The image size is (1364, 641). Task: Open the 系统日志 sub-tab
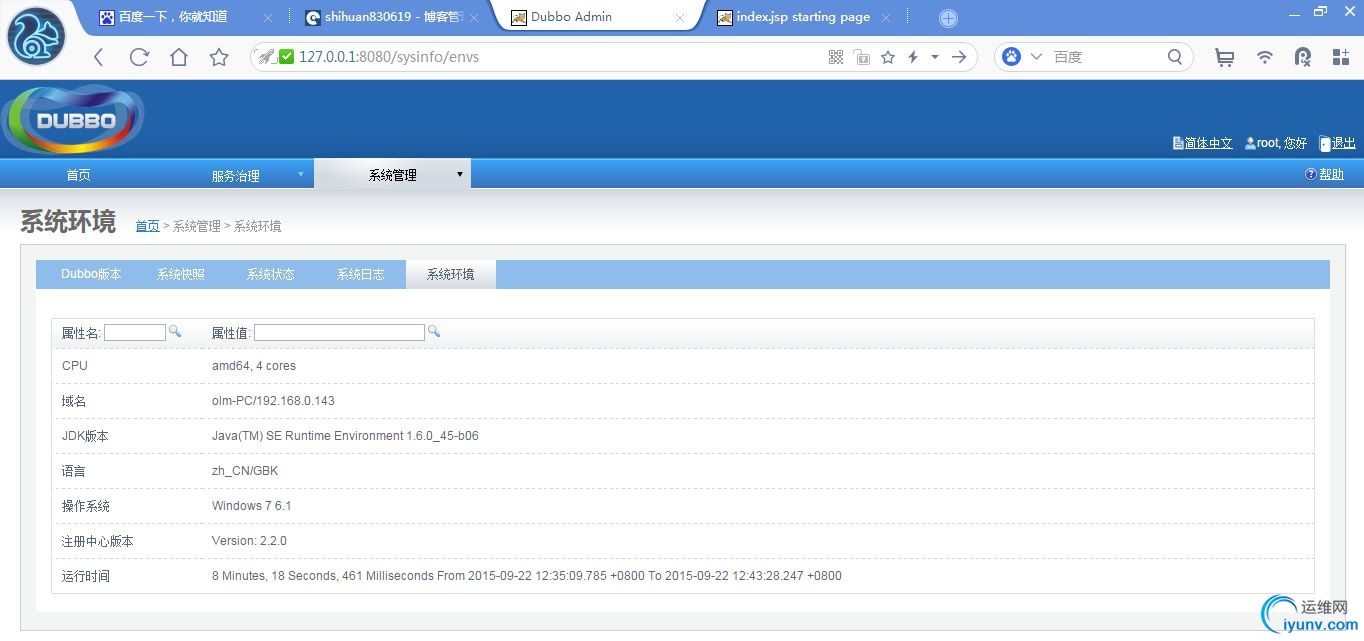click(360, 274)
